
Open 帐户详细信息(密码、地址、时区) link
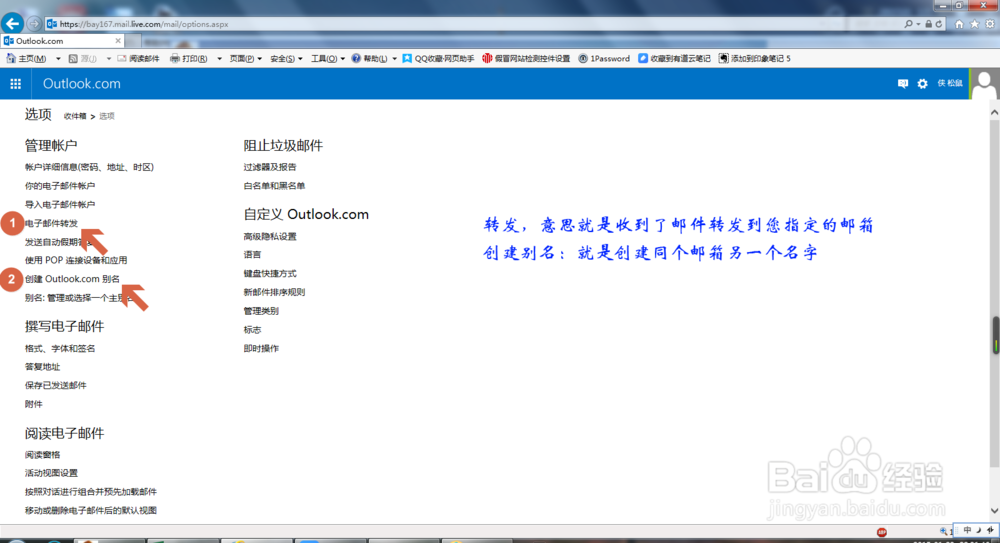click(x=89, y=167)
